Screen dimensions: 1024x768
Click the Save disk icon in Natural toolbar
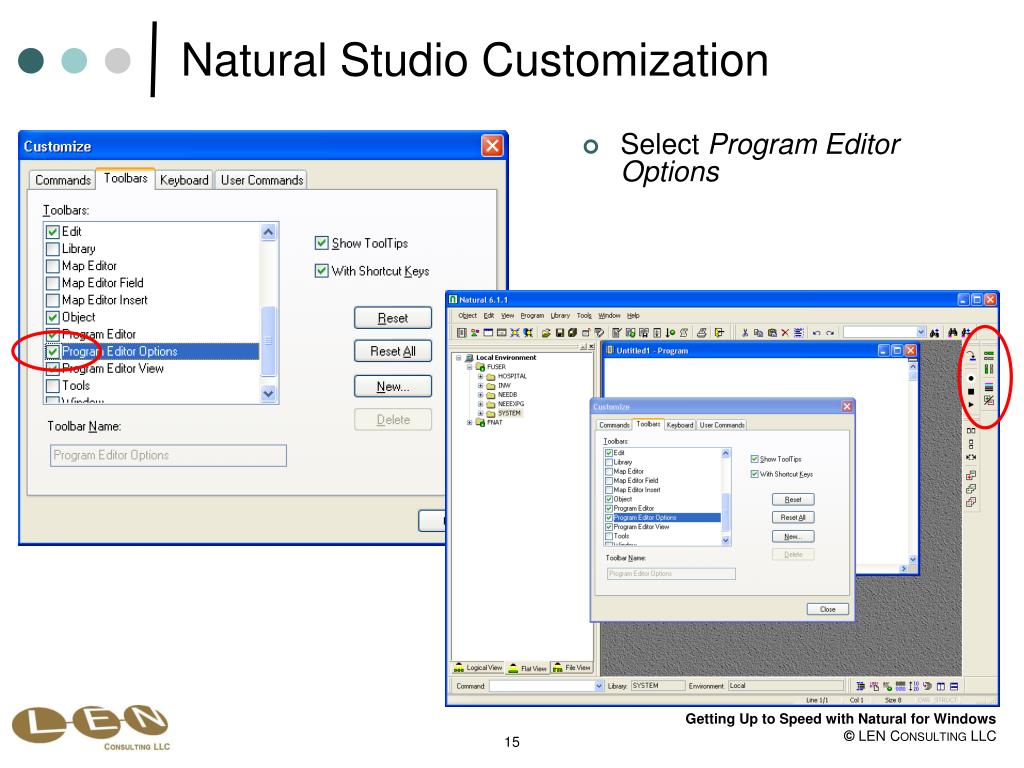560,332
